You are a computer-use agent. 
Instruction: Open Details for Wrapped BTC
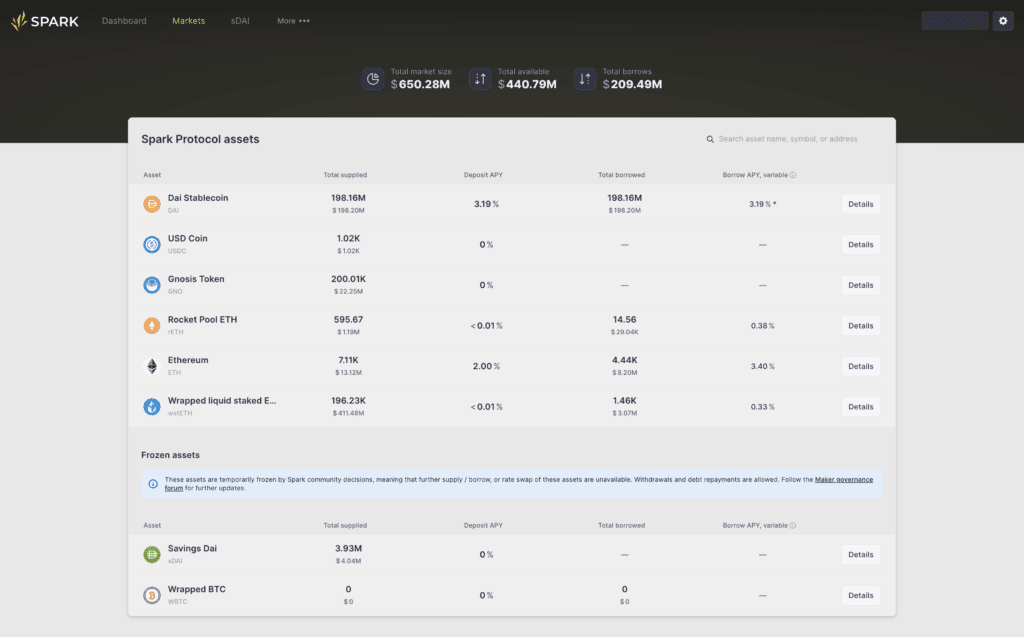860,595
